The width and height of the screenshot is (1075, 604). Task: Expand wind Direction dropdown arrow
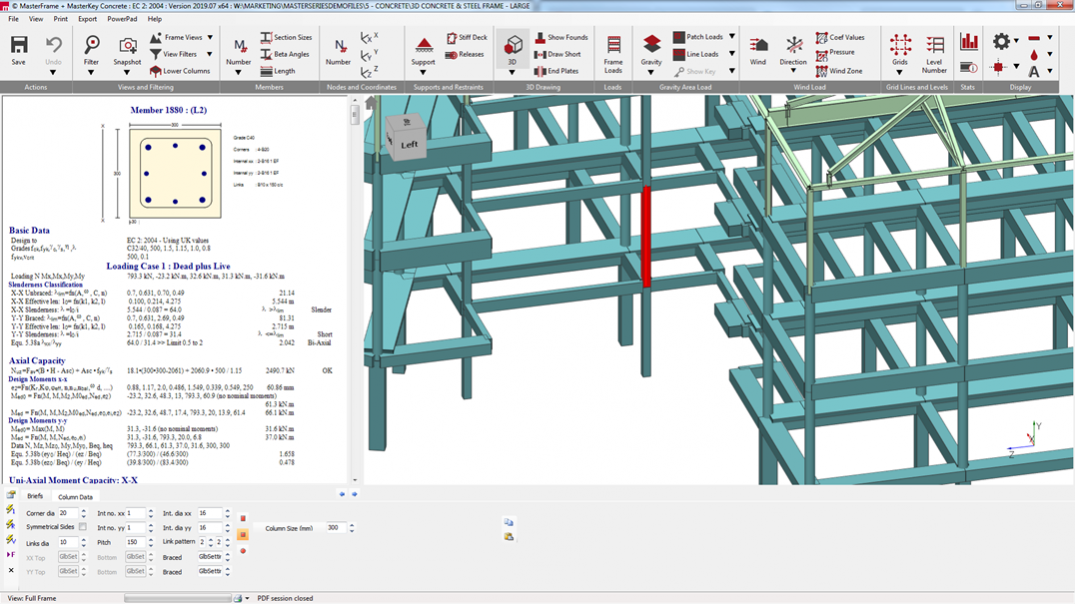click(x=793, y=71)
